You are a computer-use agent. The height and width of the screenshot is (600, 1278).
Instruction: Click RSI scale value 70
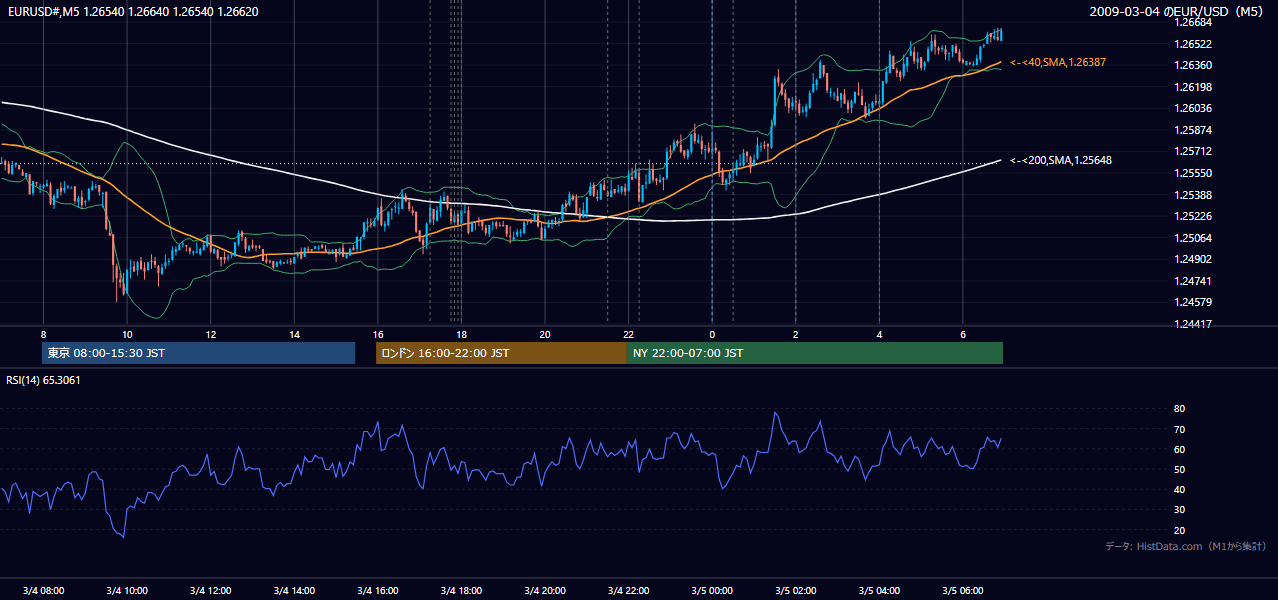[1179, 429]
